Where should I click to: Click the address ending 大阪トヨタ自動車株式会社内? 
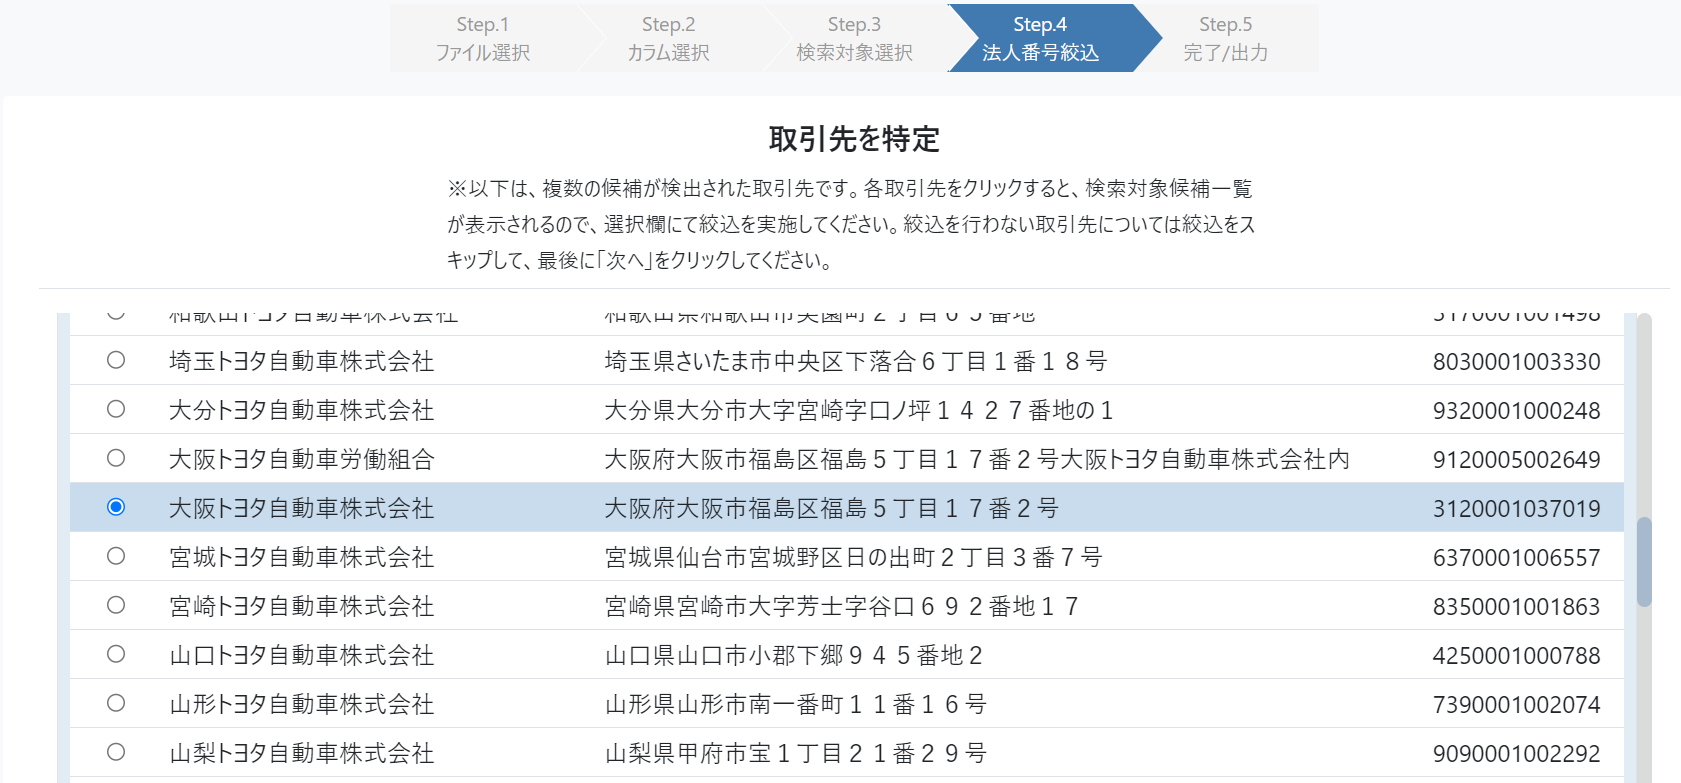(x=977, y=459)
